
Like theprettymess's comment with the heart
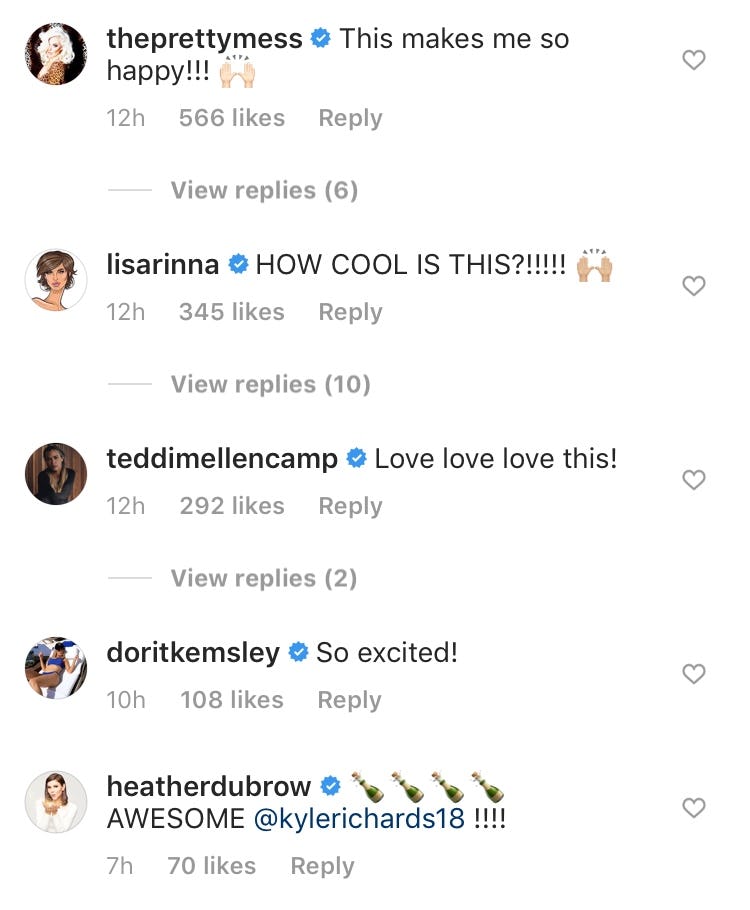pyautogui.click(x=693, y=61)
